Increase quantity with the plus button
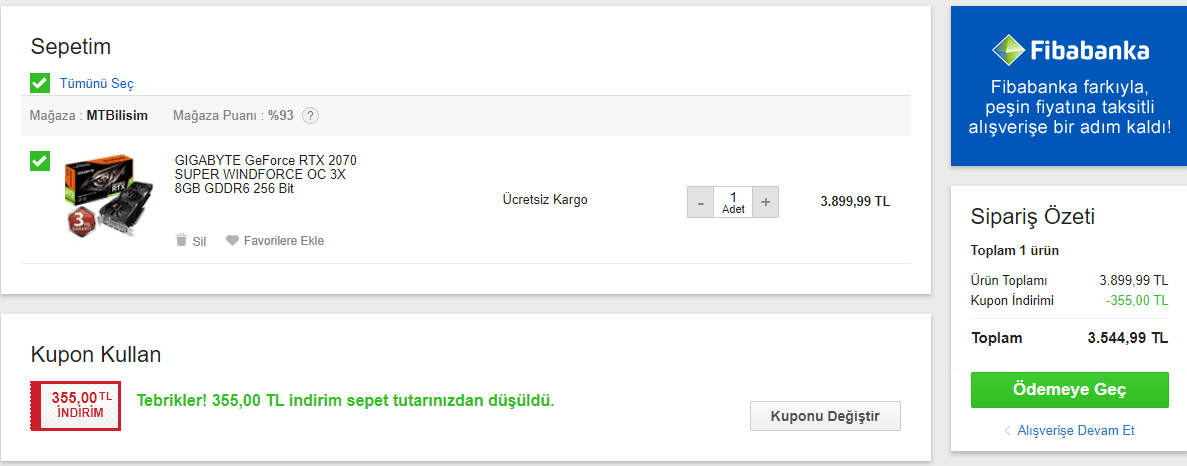 coord(765,202)
